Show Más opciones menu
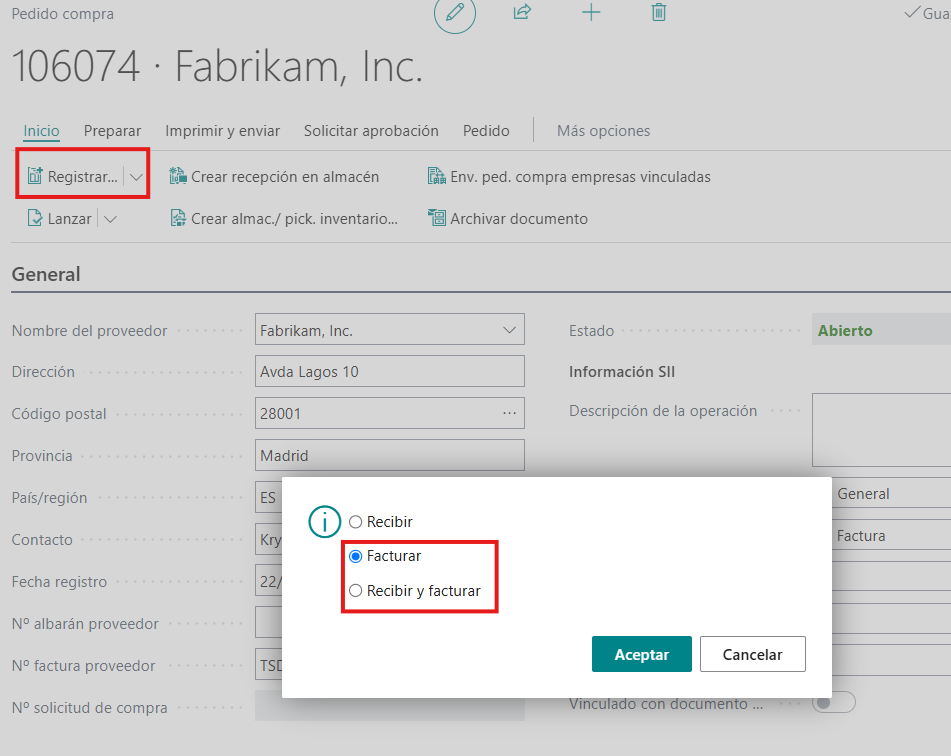The image size is (951, 756). coord(603,131)
